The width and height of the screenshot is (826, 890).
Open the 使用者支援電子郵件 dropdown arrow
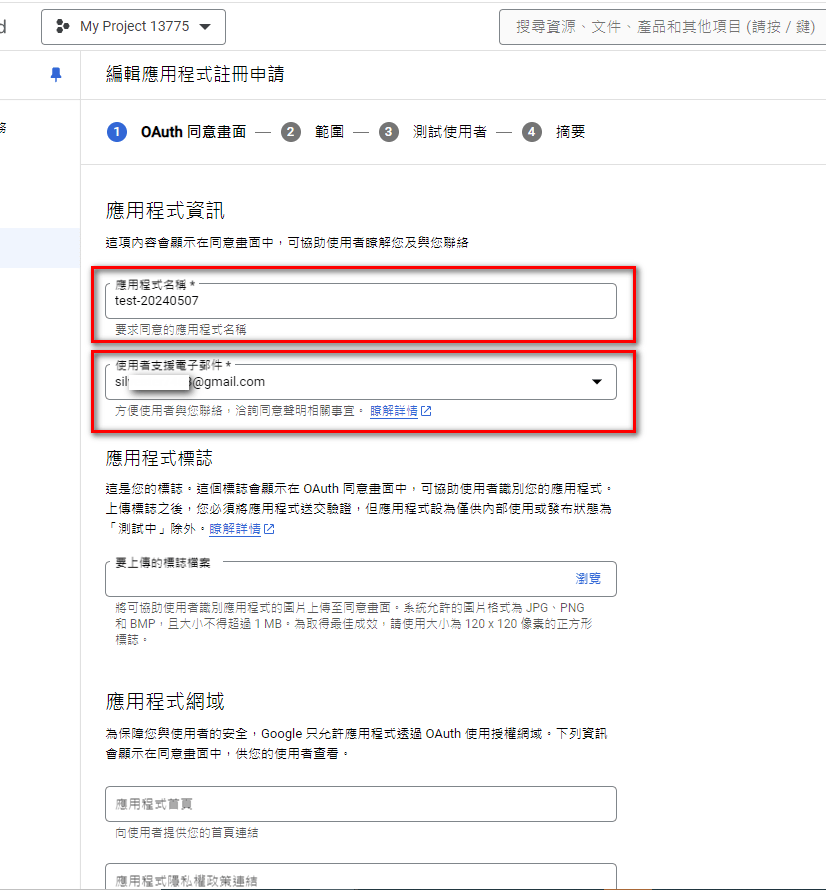tap(597, 381)
